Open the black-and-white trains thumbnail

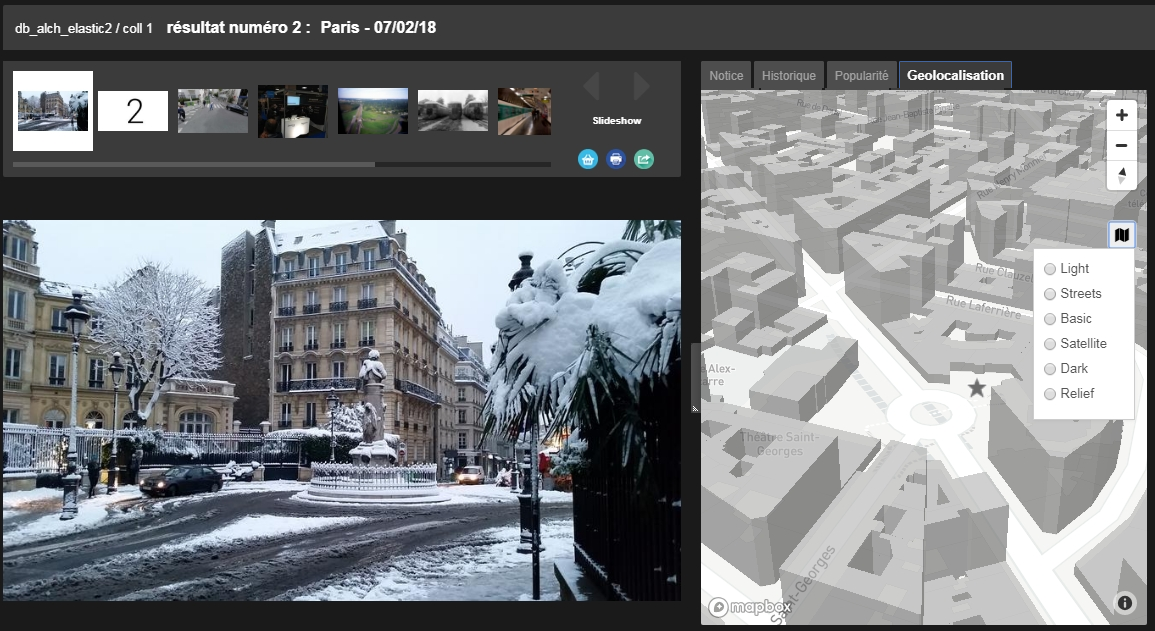pos(453,111)
